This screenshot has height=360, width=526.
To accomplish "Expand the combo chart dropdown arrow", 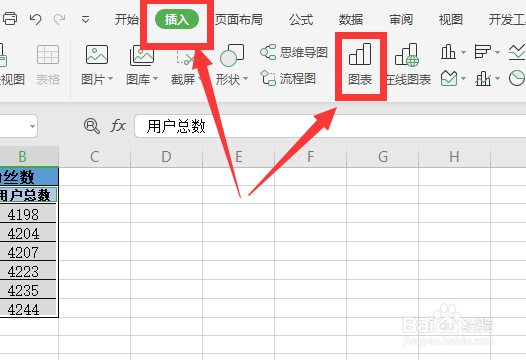I will point(497,79).
